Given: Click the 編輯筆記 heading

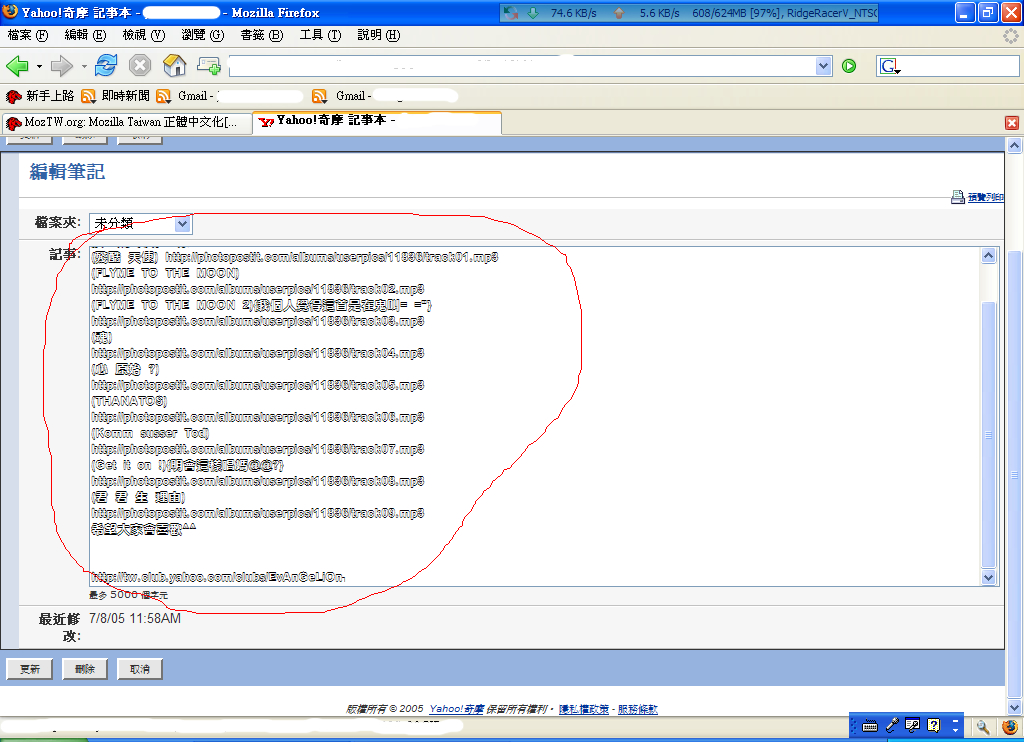Looking at the screenshot, I should pos(67,172).
